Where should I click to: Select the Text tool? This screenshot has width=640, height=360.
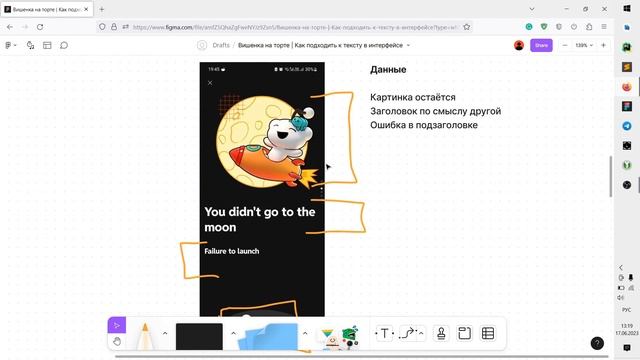384,333
